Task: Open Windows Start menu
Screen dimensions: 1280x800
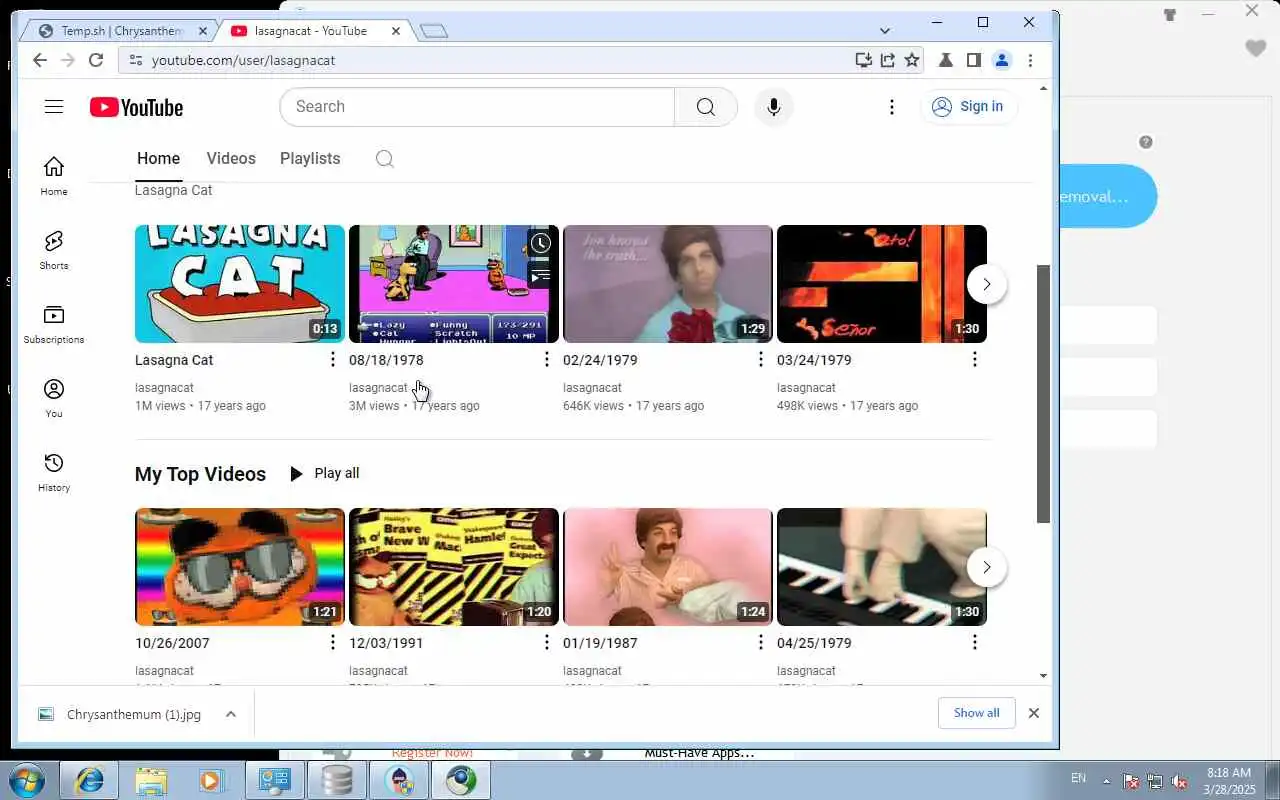Action: (26, 780)
